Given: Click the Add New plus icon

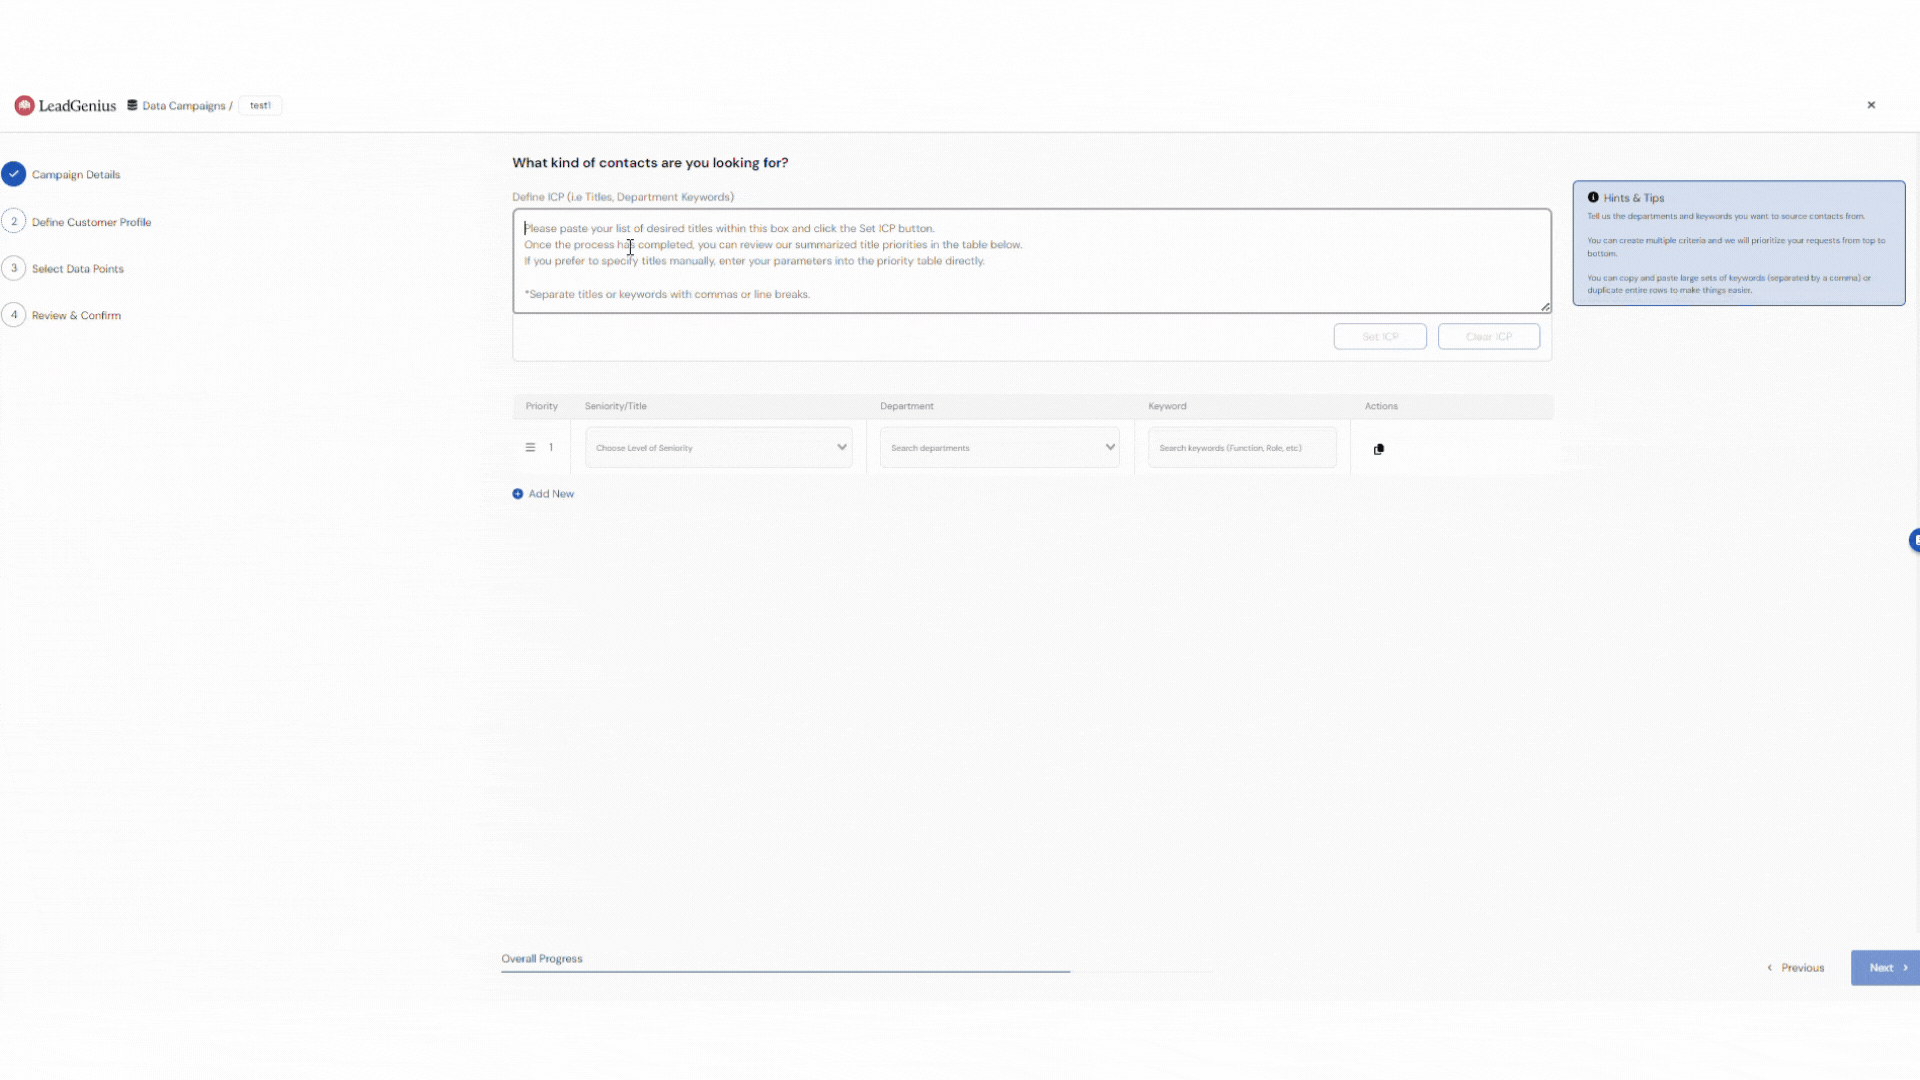Looking at the screenshot, I should (x=518, y=494).
